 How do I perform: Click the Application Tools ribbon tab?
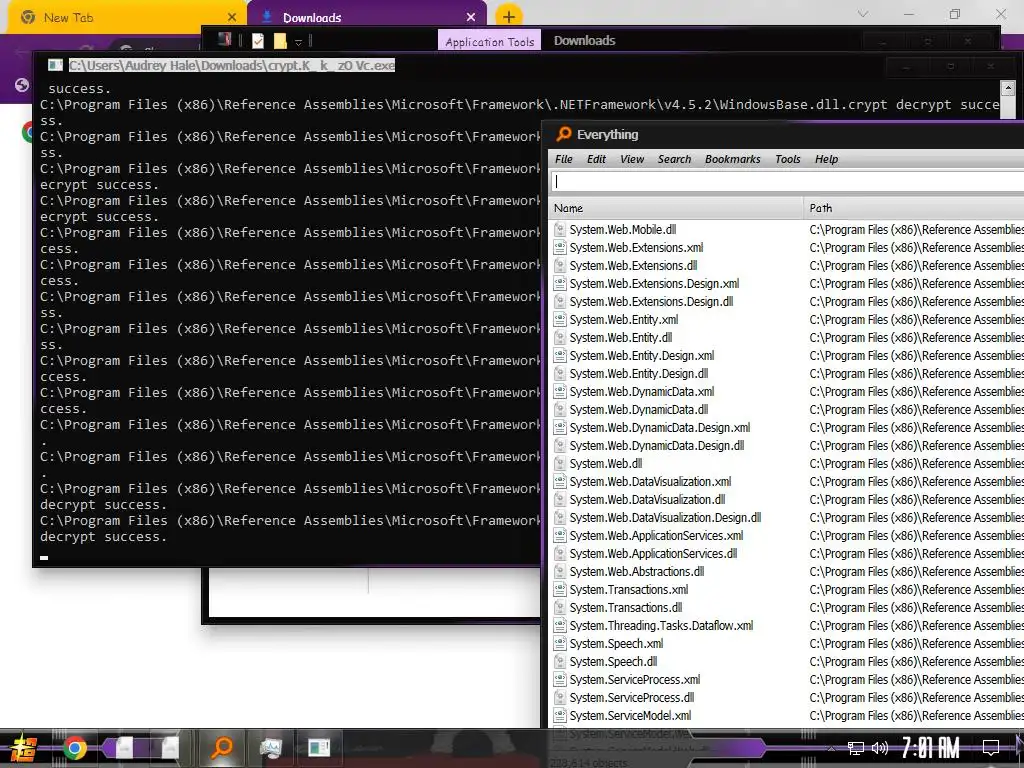pyautogui.click(x=489, y=41)
